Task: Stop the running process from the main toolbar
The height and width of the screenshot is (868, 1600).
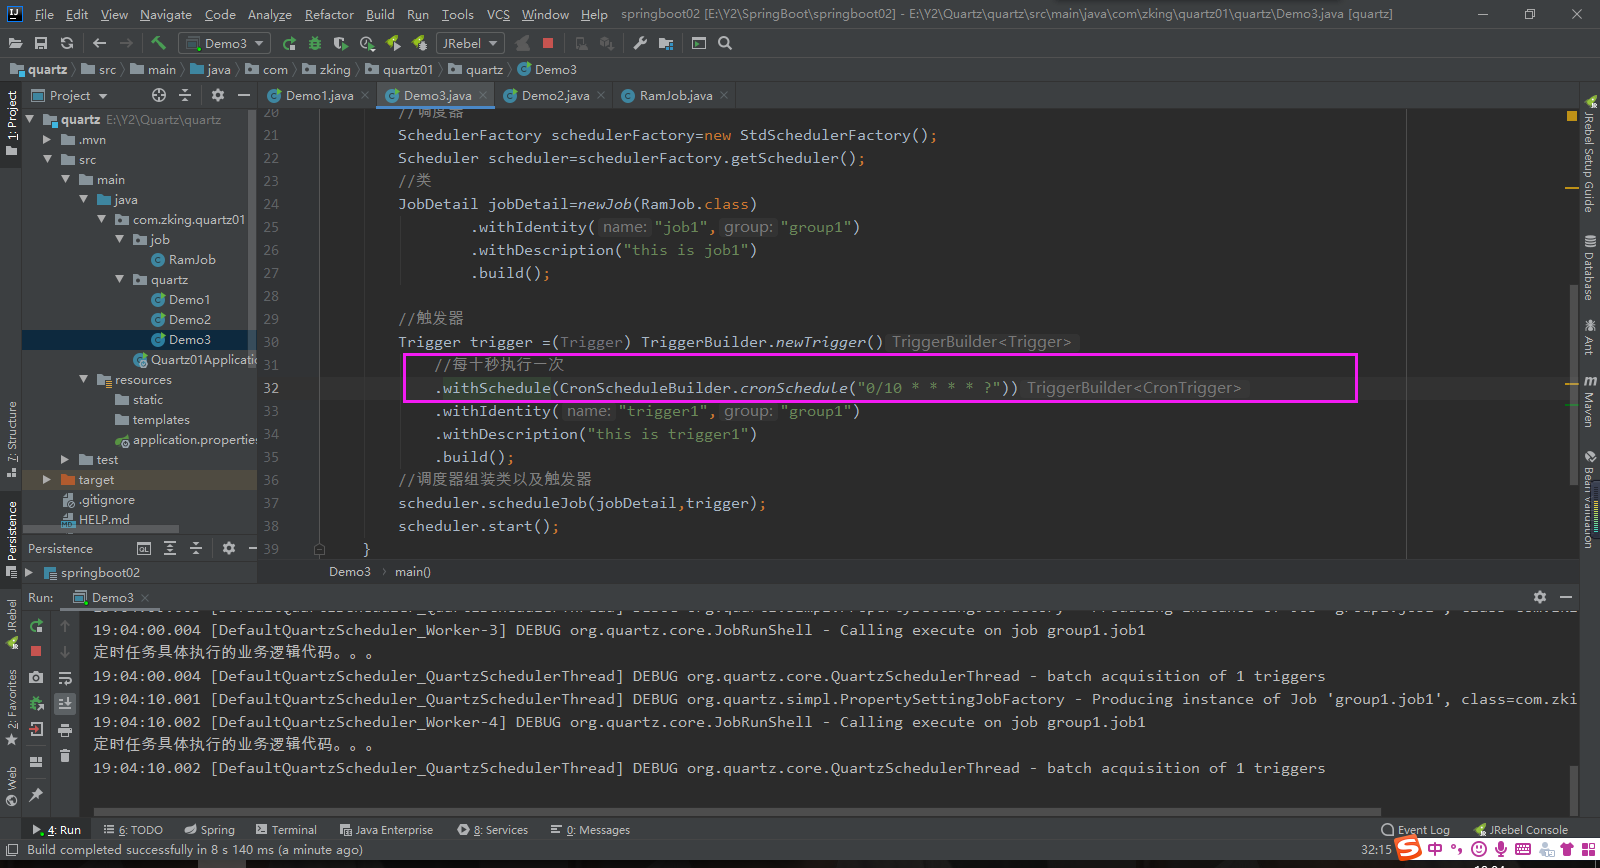Action: (x=548, y=43)
